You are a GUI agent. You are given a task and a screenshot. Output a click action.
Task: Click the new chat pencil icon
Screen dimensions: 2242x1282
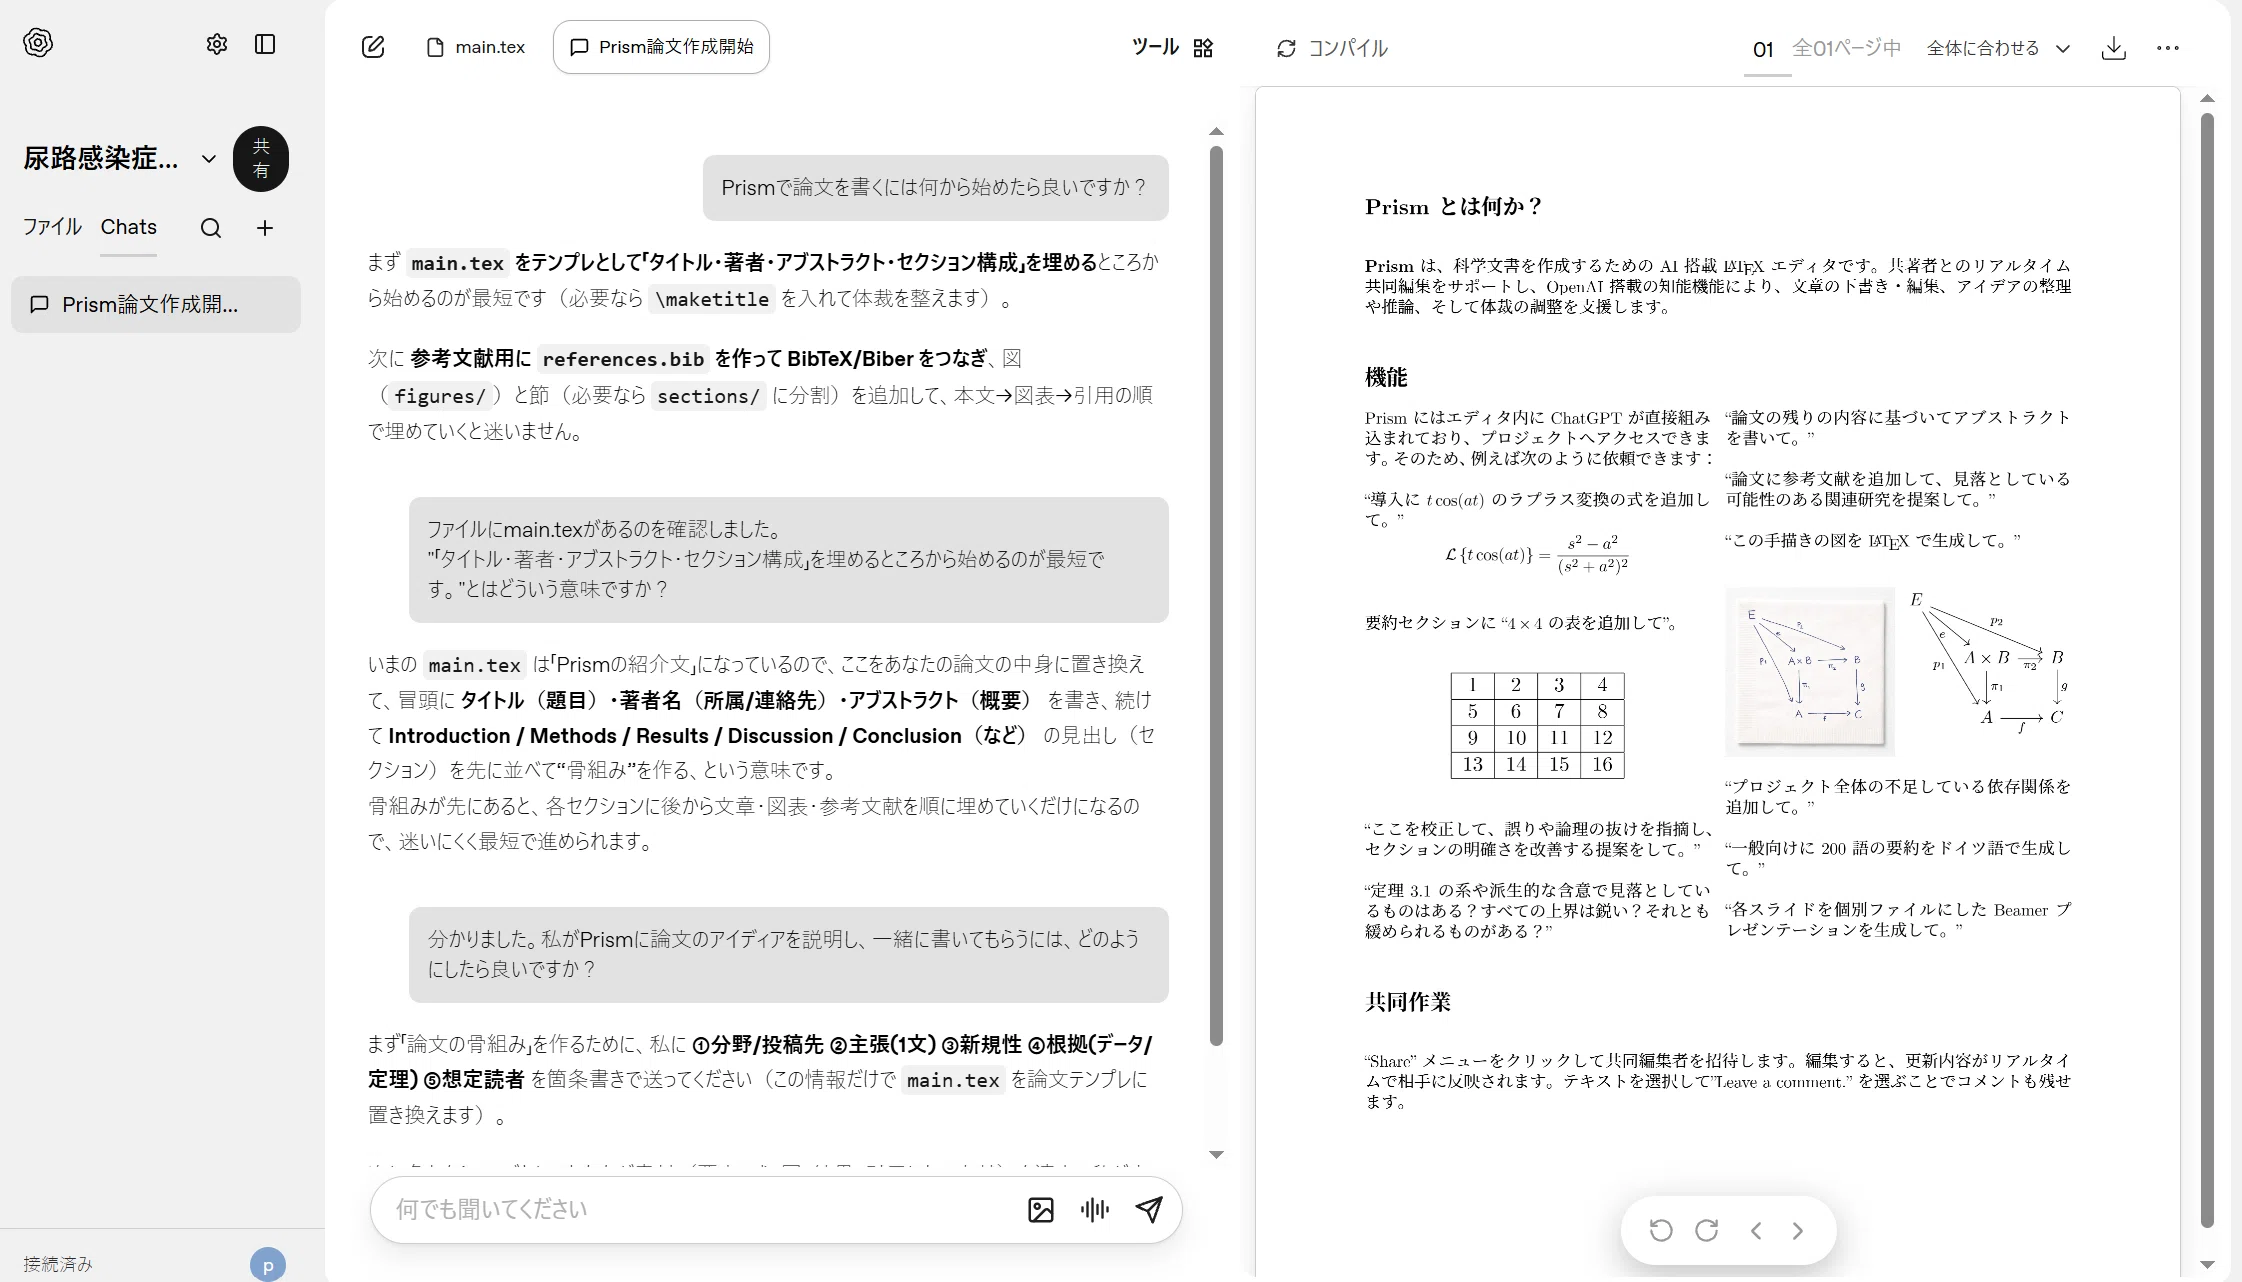pos(373,47)
